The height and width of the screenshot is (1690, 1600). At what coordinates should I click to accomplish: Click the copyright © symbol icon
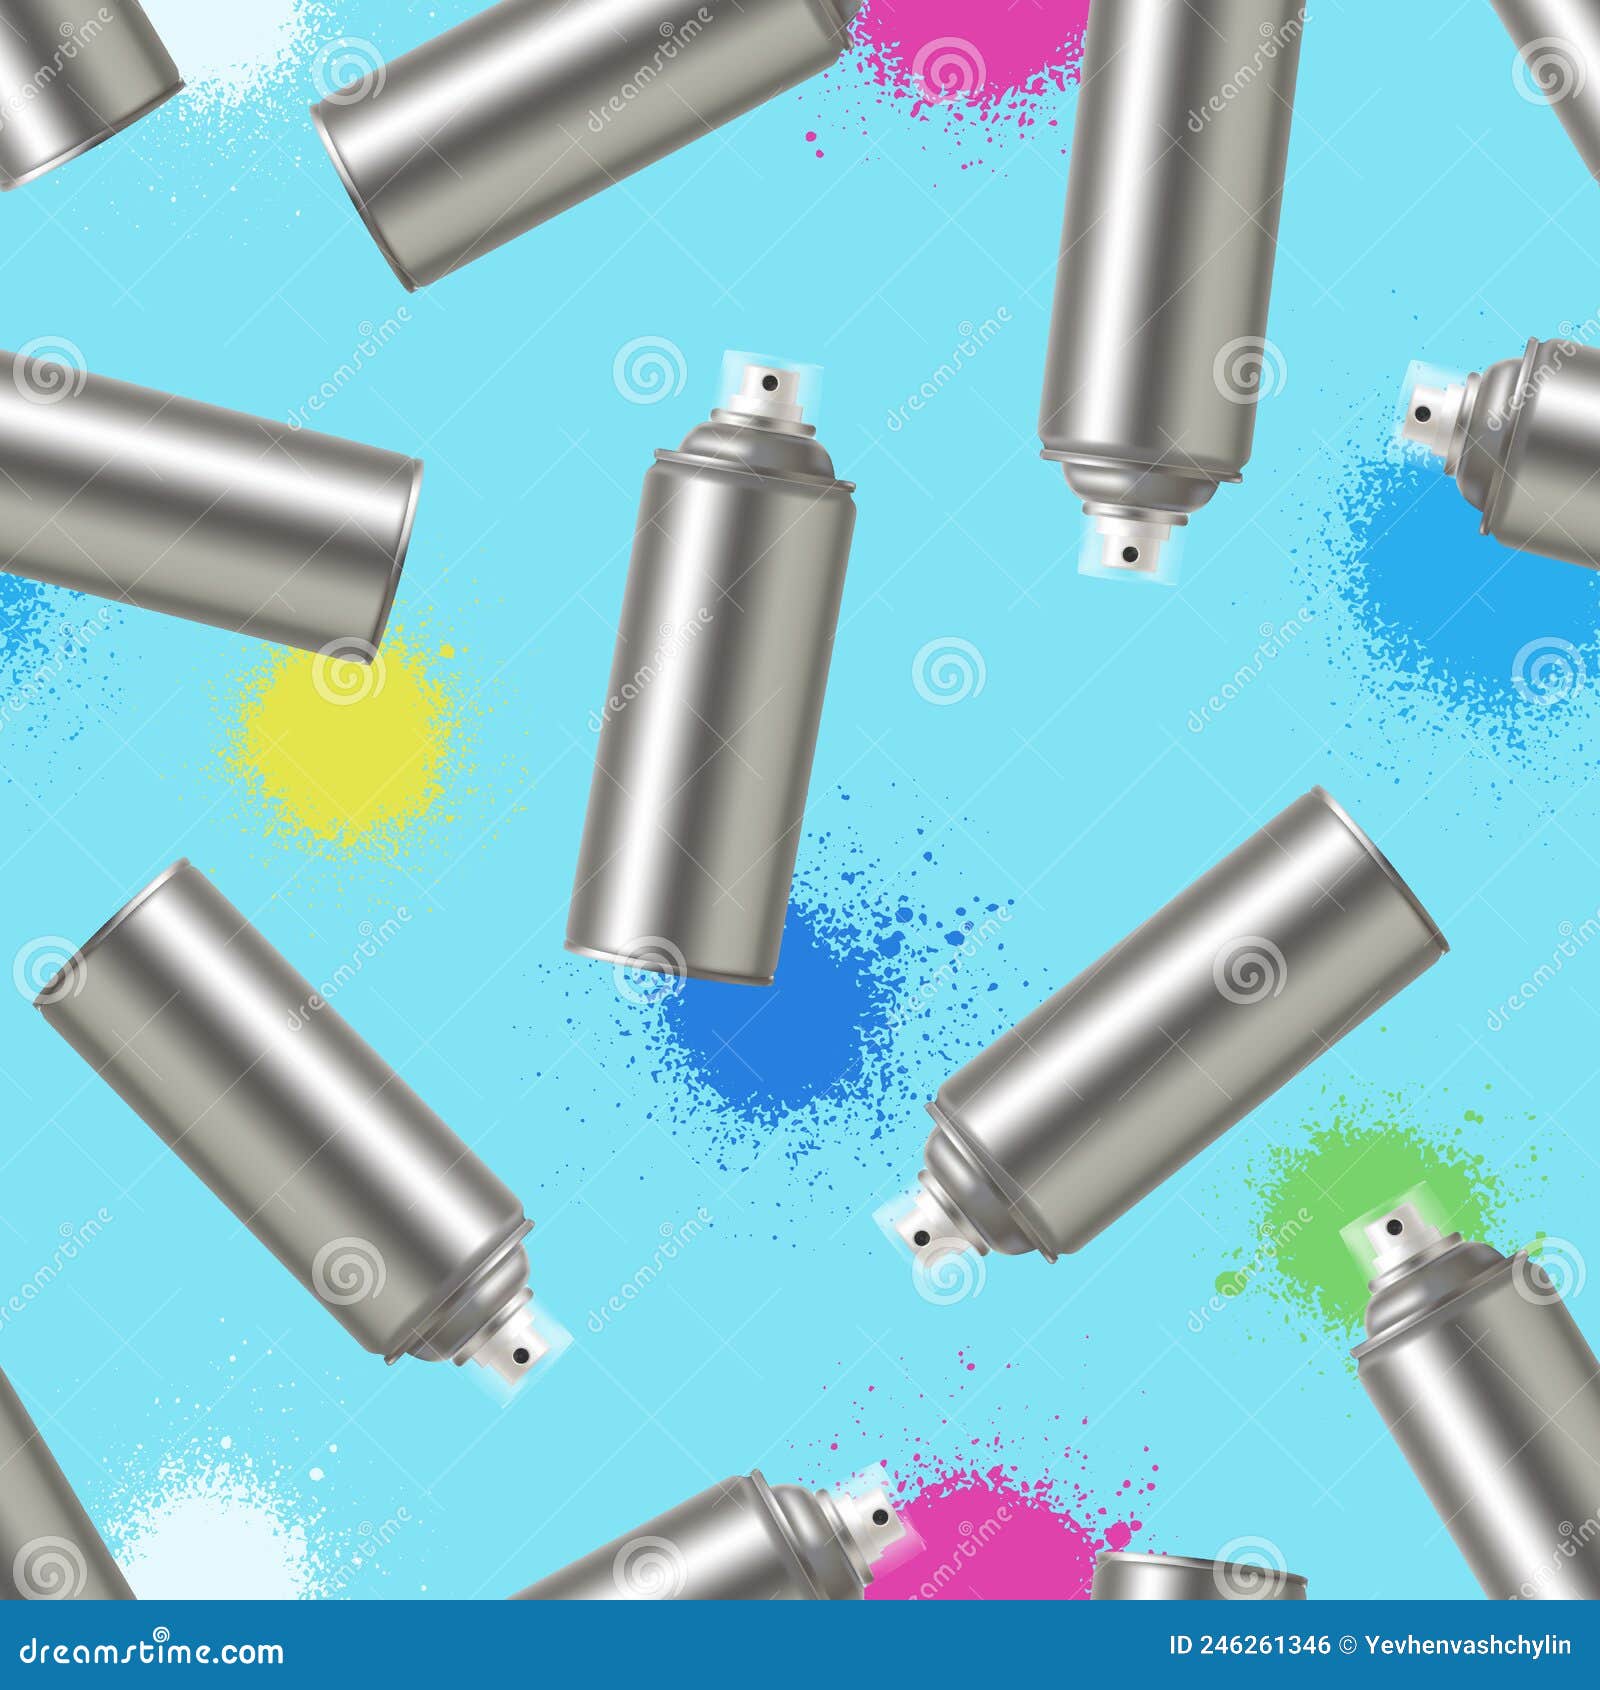1348,1645
